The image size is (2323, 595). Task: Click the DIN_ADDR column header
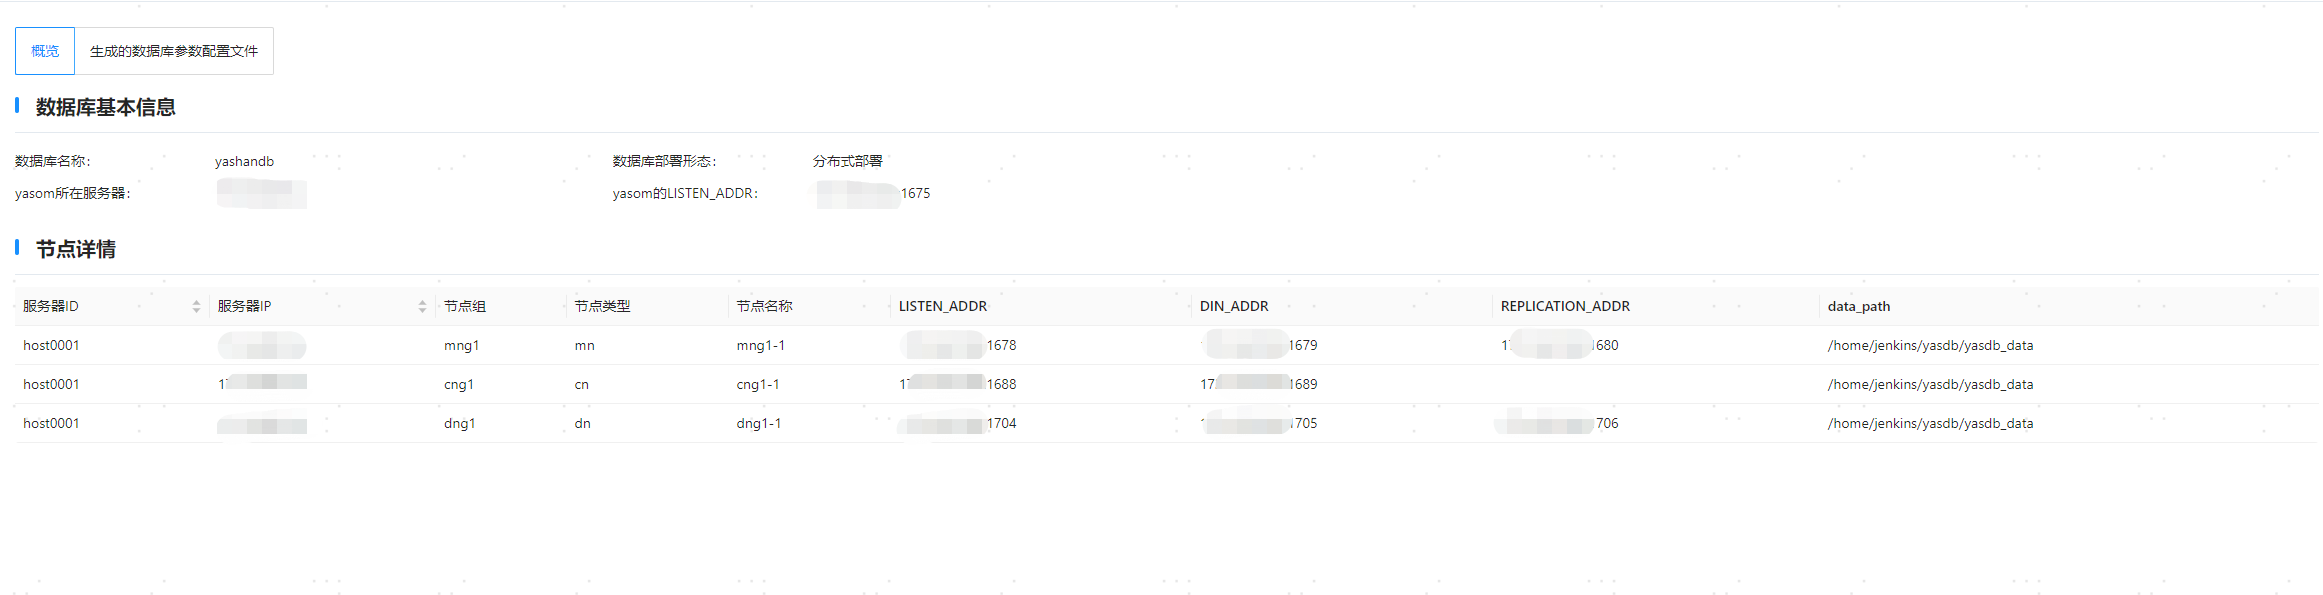pos(1234,307)
